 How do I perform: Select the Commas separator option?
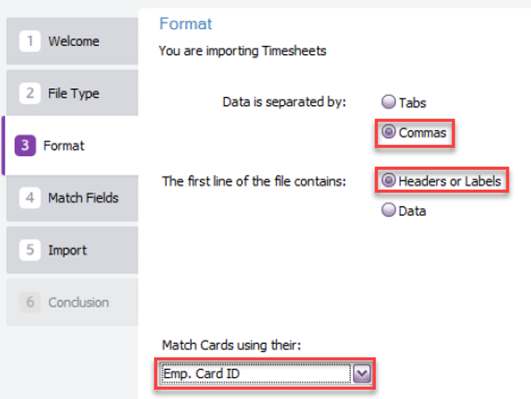coord(388,131)
